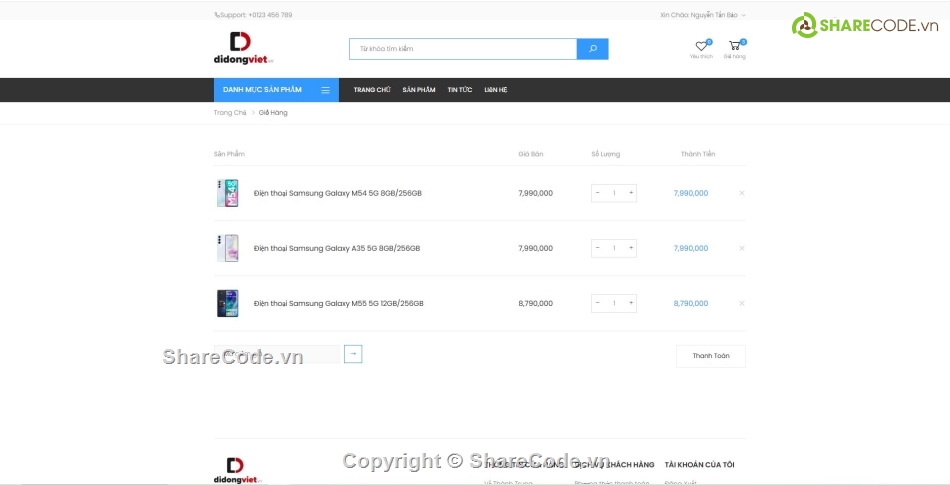The height and width of the screenshot is (485, 950).
Task: Click the Galaxy A35 product thumbnail
Action: [228, 248]
